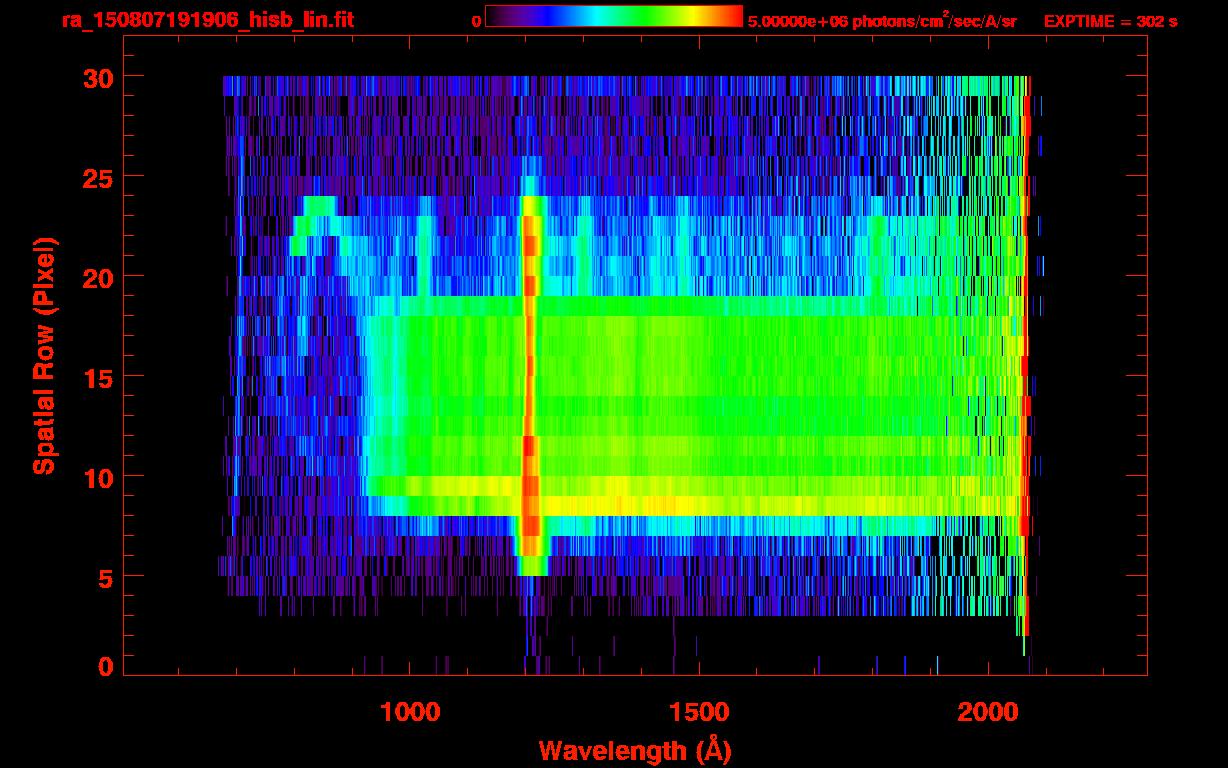
Task: Click the 1500 tick label on wavelength axis
Action: tap(698, 711)
